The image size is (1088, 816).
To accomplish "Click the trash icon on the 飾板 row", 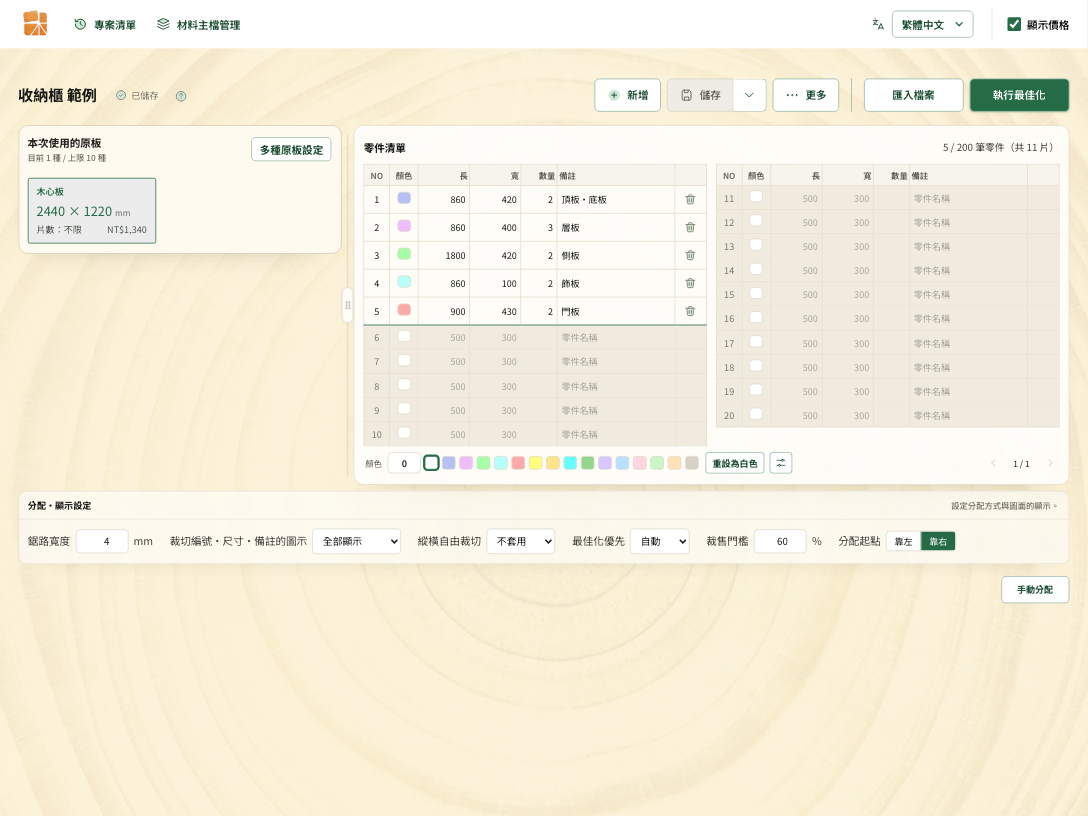I will (x=690, y=283).
